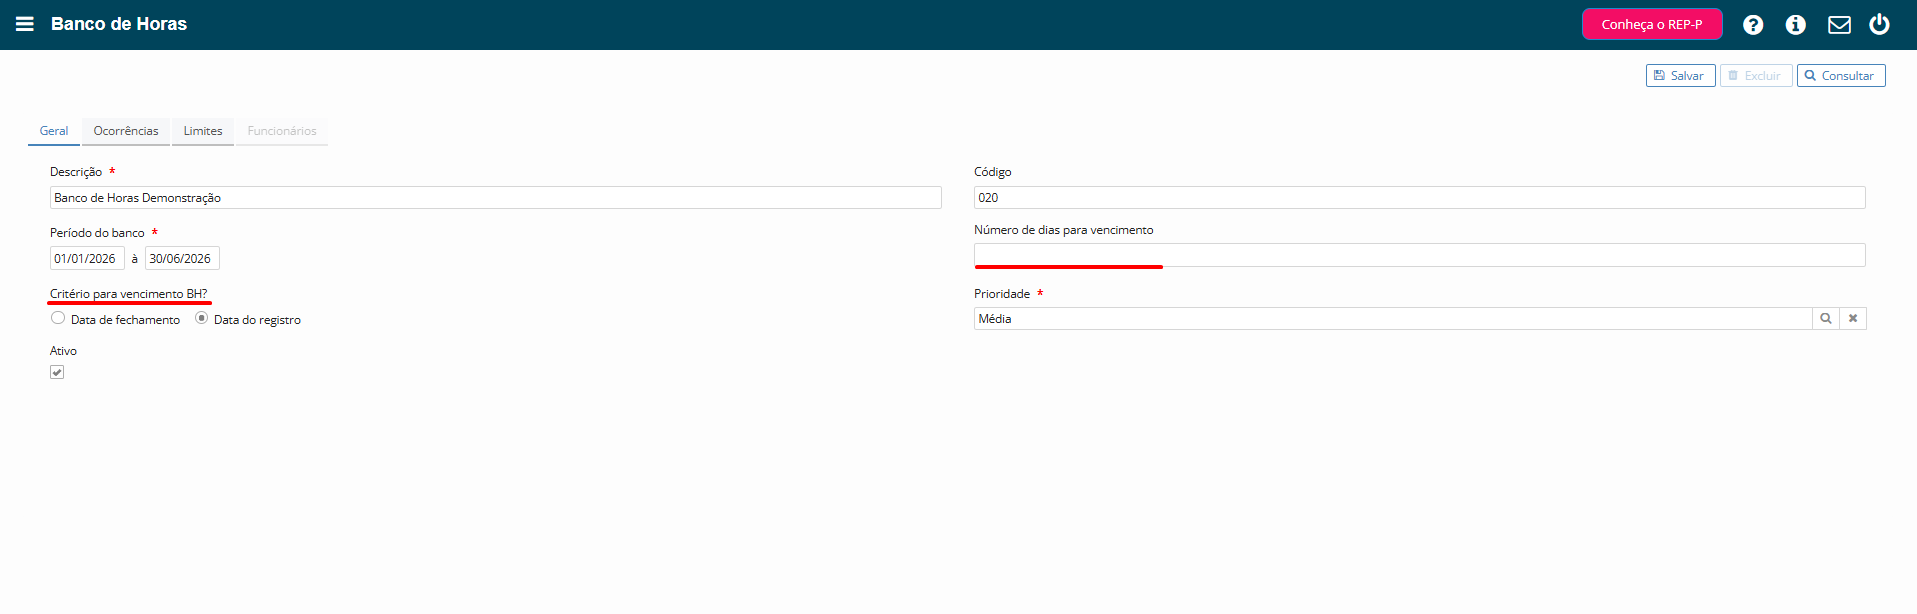Open the hamburger navigation menu
Image resolution: width=1917 pixels, height=614 pixels.
tap(25, 24)
